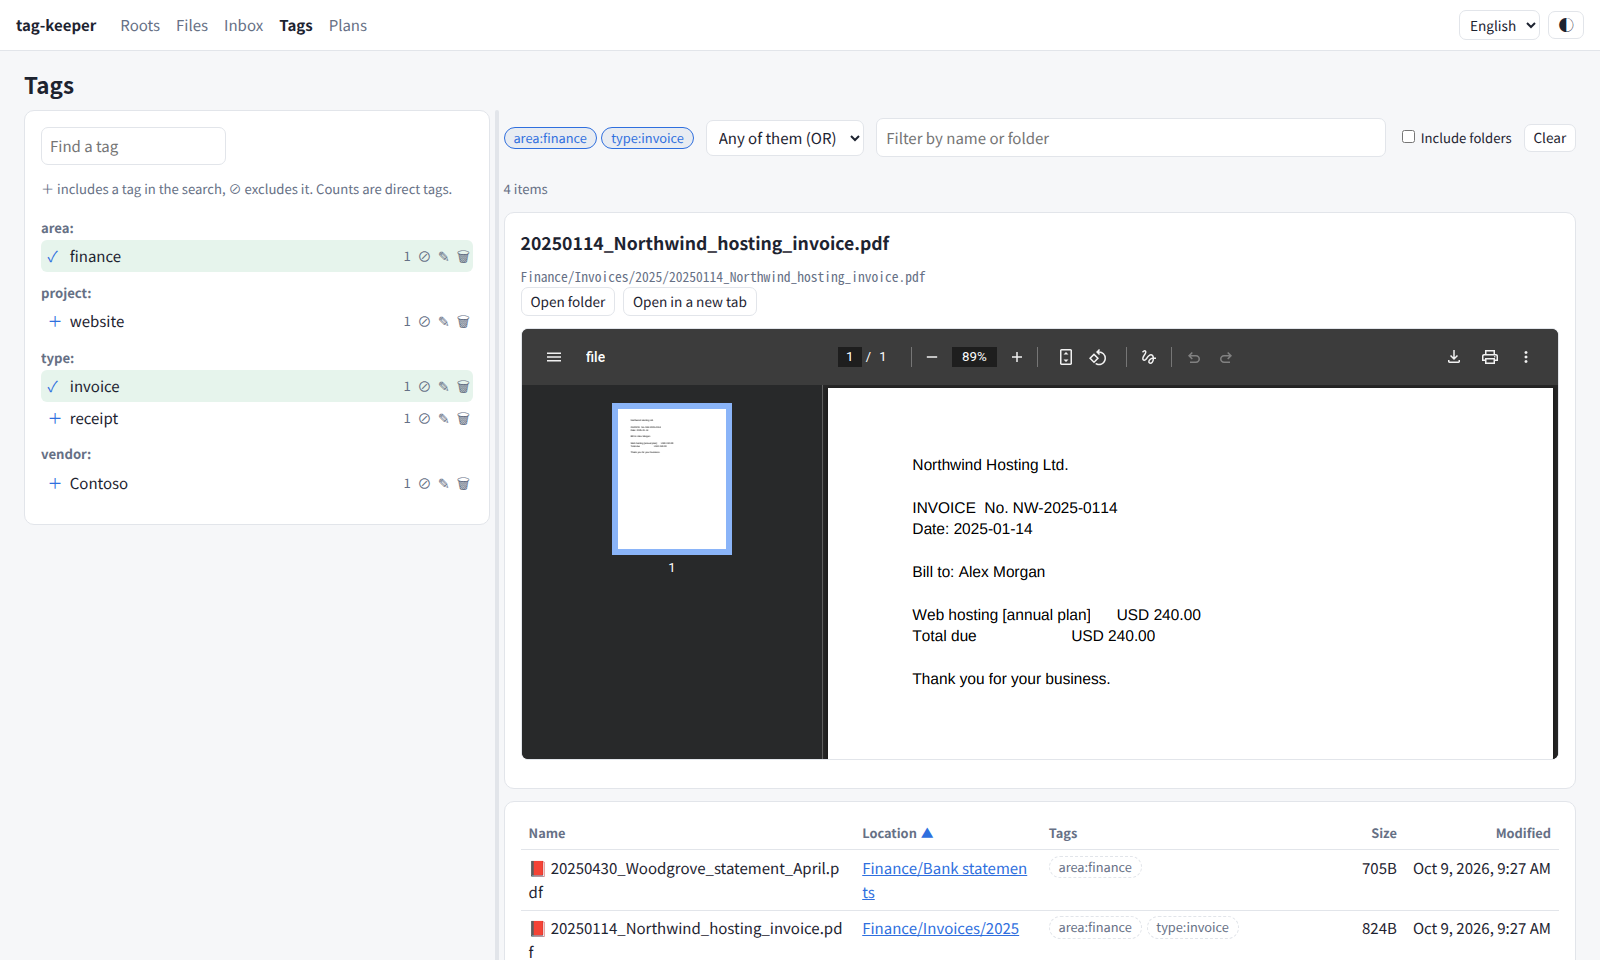Open the Finance/Invoices/2025 location link
Viewport: 1600px width, 960px height.
(941, 929)
